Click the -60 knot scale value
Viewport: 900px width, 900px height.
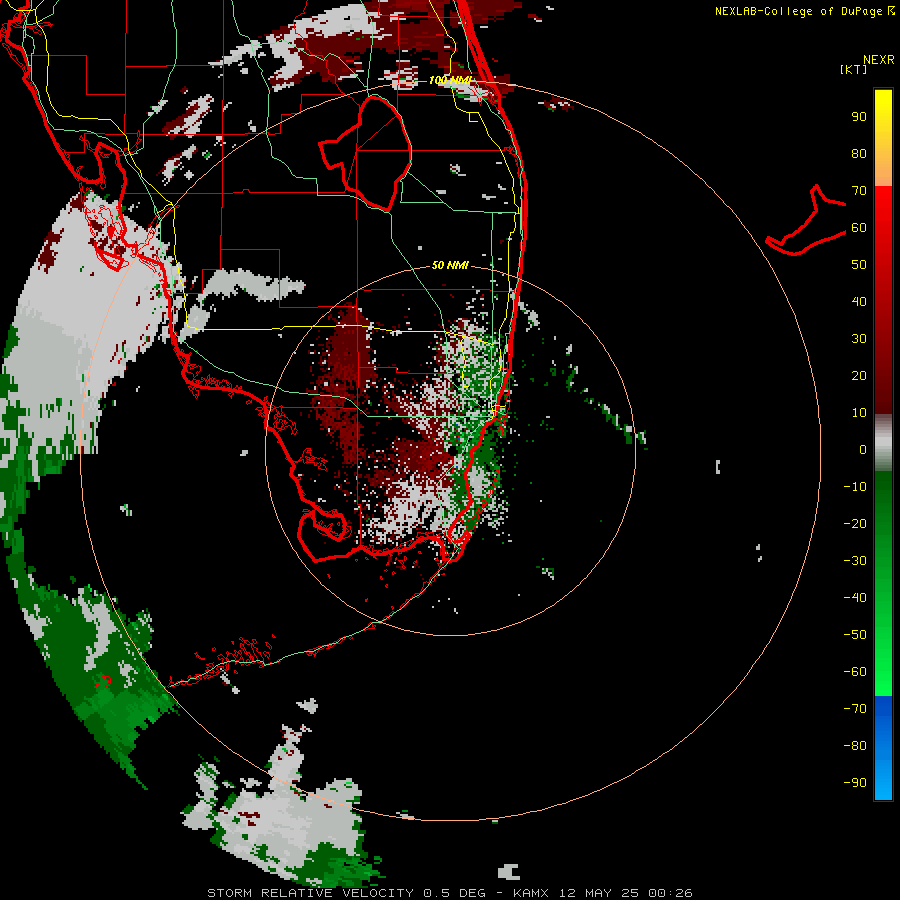(x=855, y=672)
